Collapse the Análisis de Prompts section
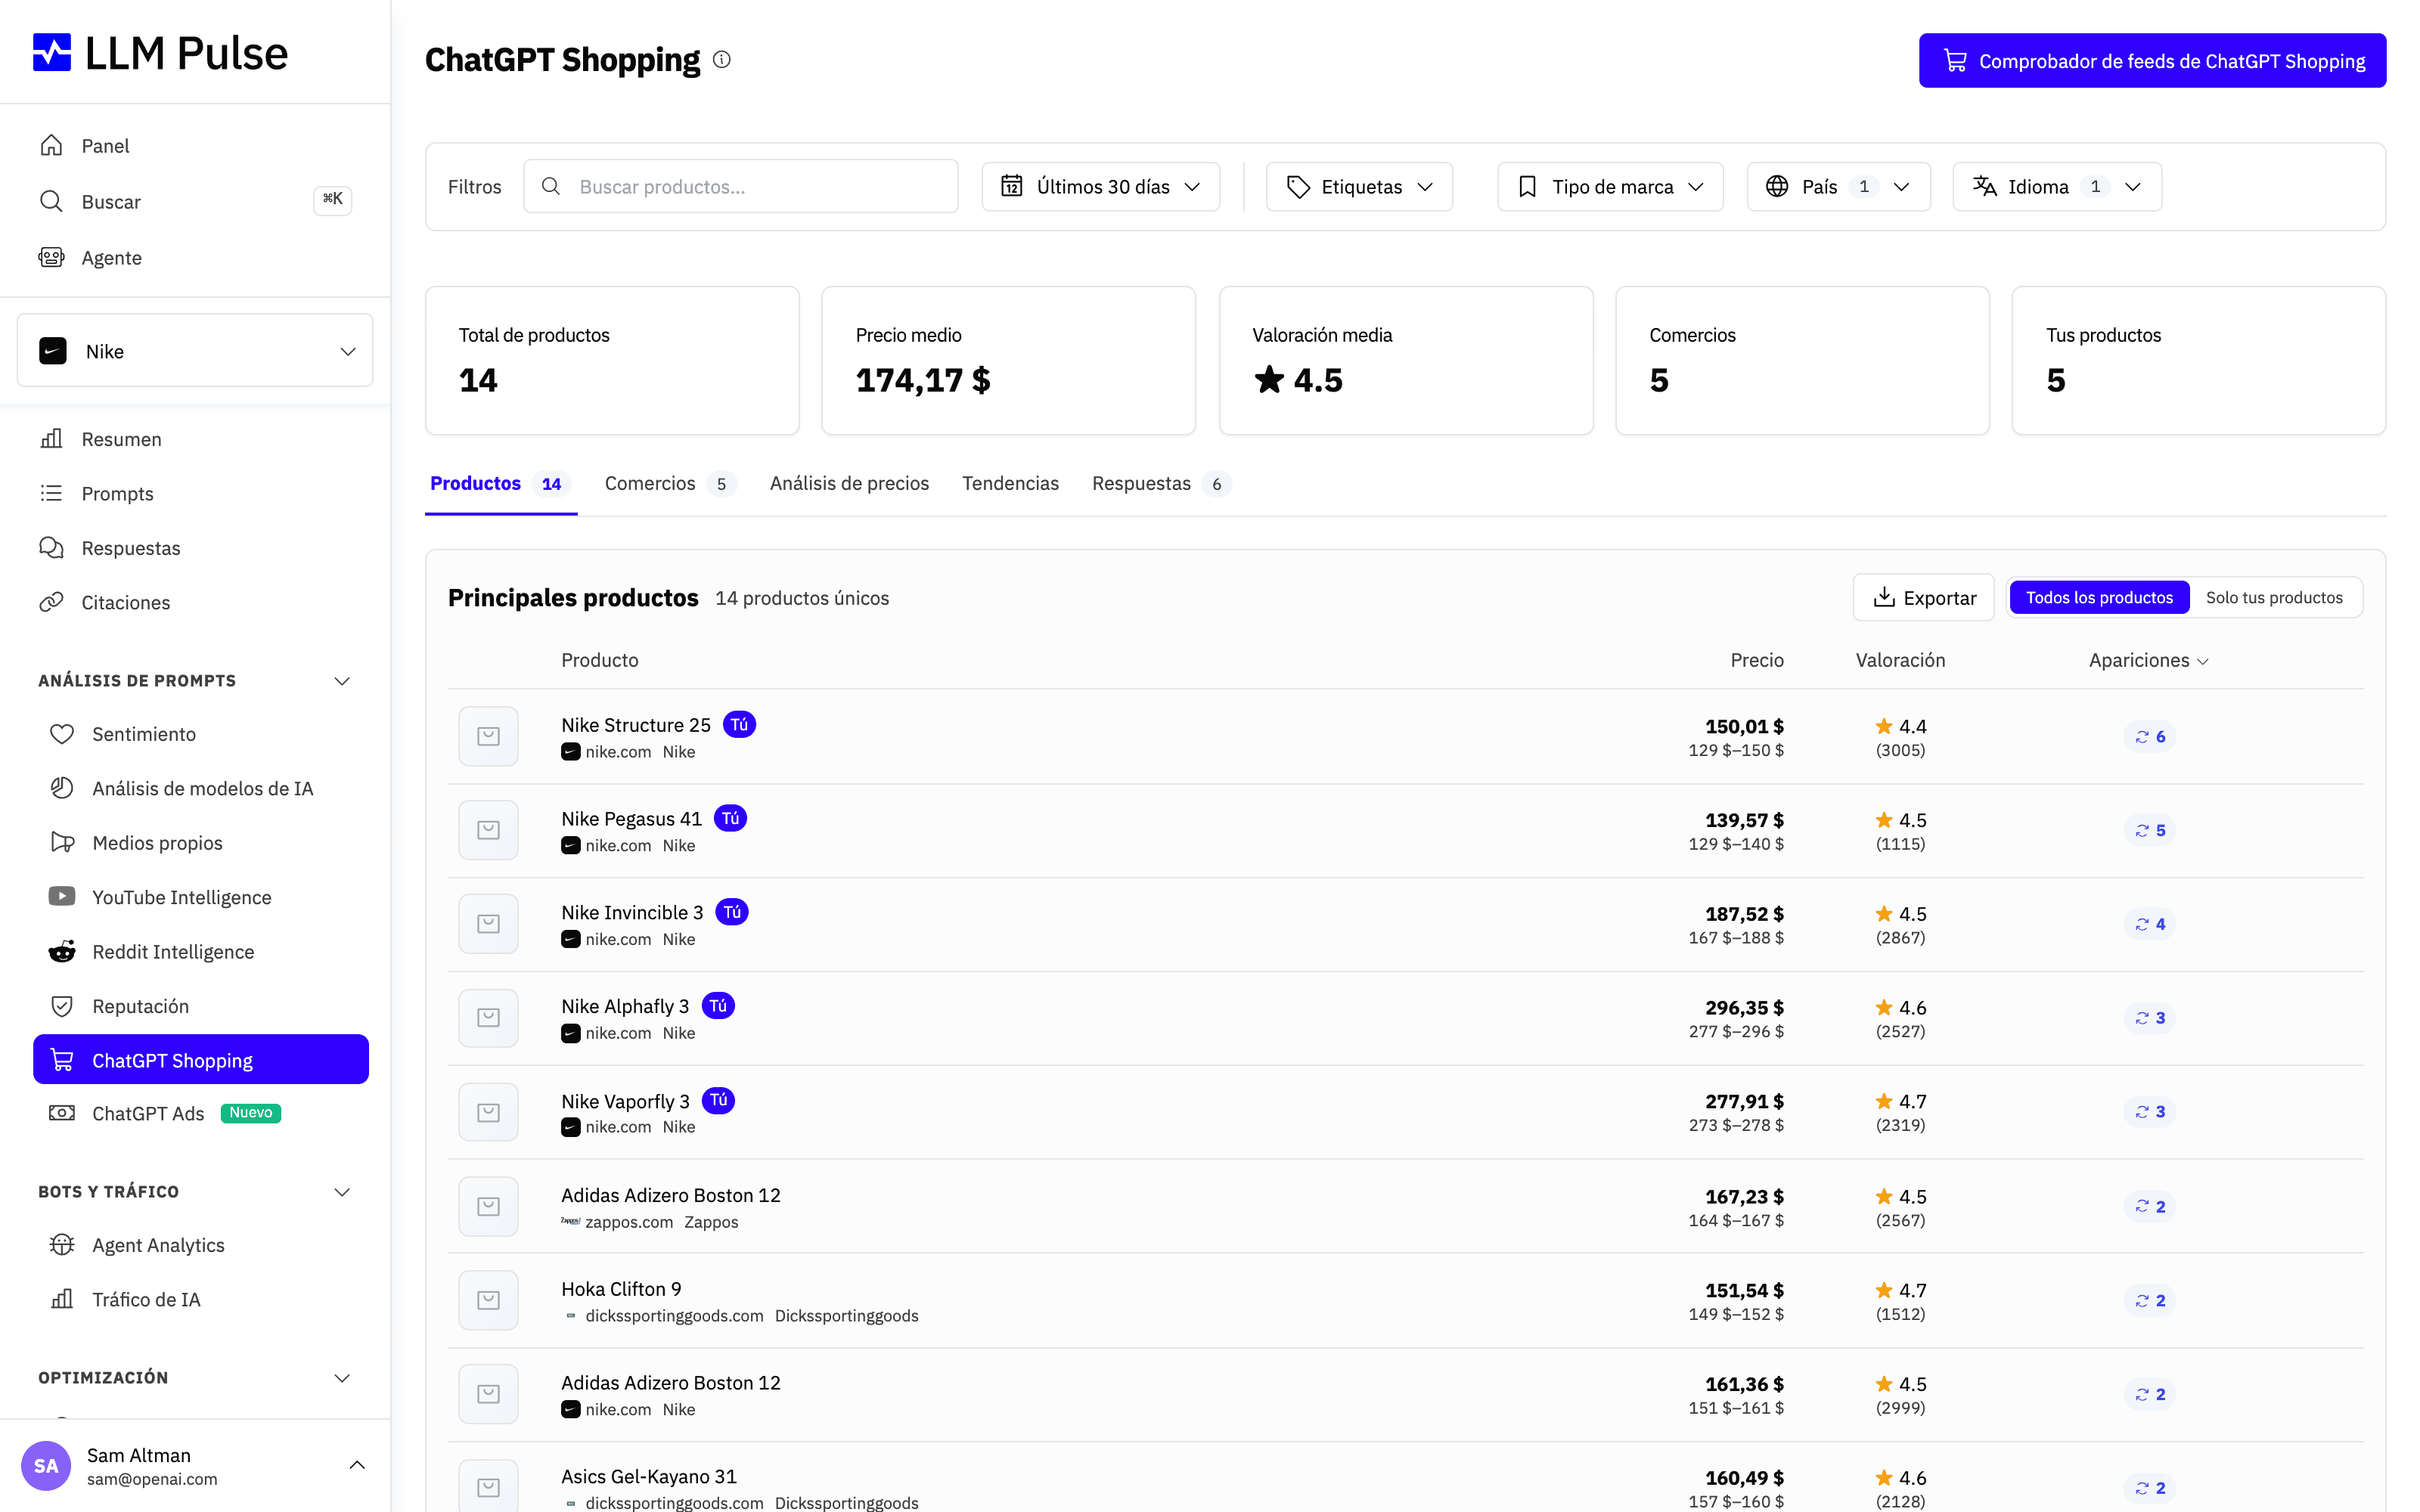2420x1512 pixels. pos(342,681)
